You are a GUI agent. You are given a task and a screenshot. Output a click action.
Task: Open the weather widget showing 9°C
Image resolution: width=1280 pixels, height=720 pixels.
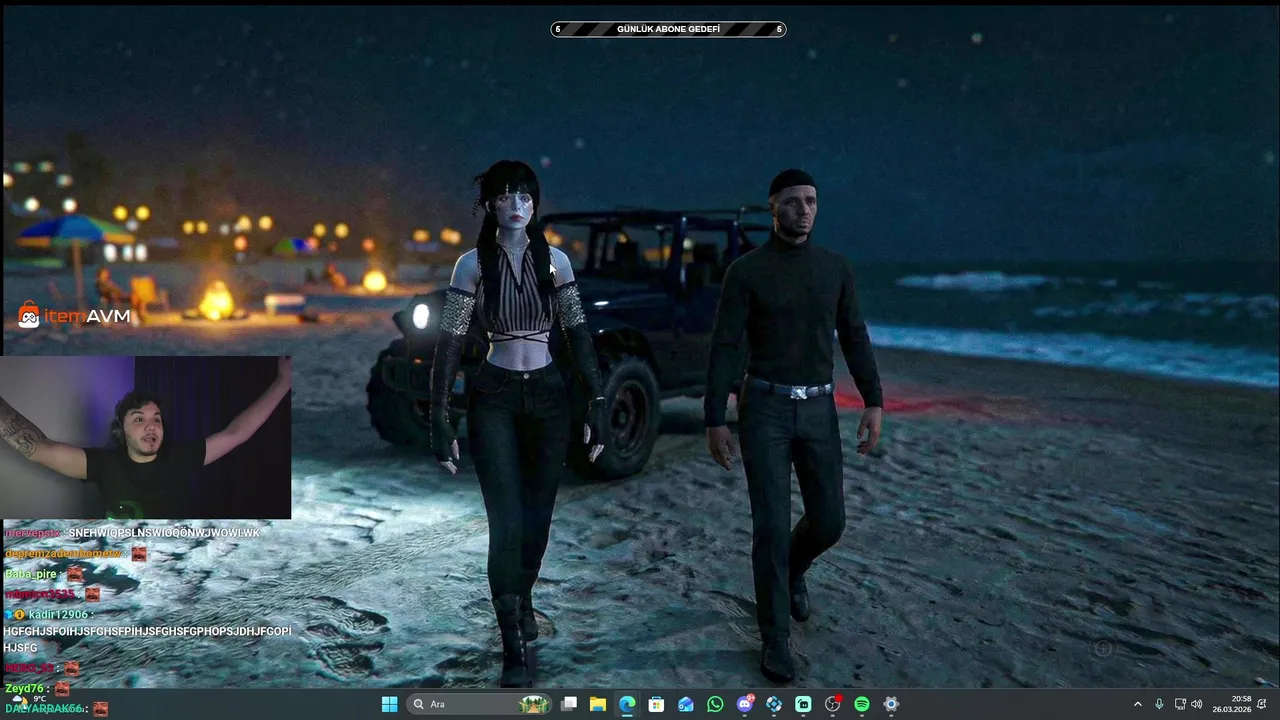(x=30, y=704)
